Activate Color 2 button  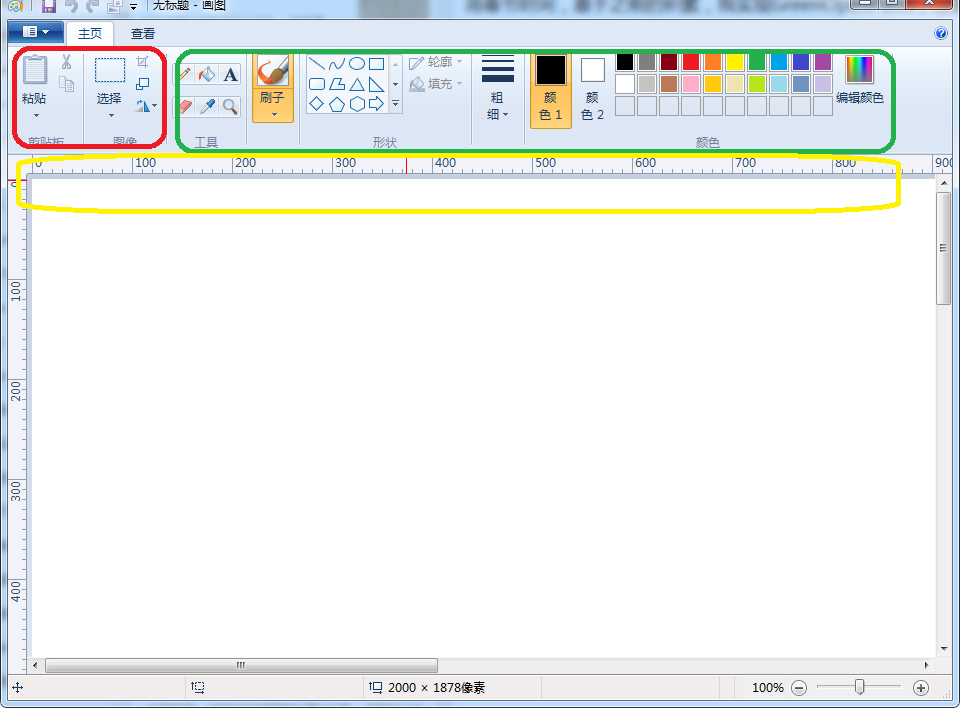click(592, 90)
